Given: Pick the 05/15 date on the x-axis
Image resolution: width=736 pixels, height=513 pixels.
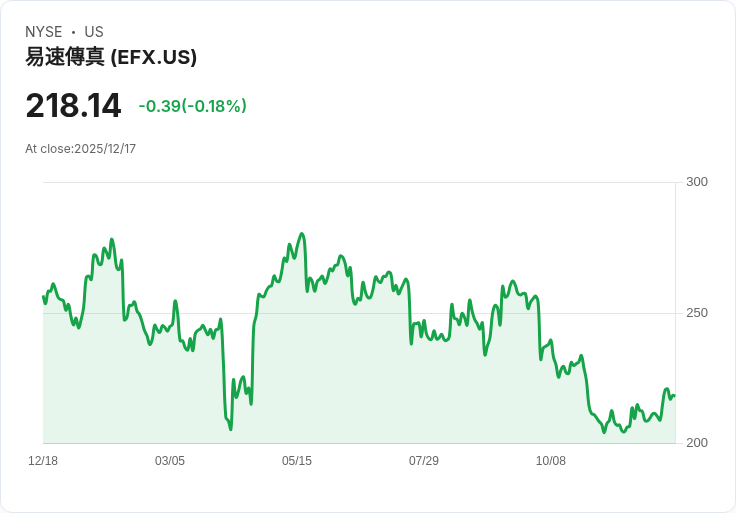Looking at the screenshot, I should click(x=297, y=461).
